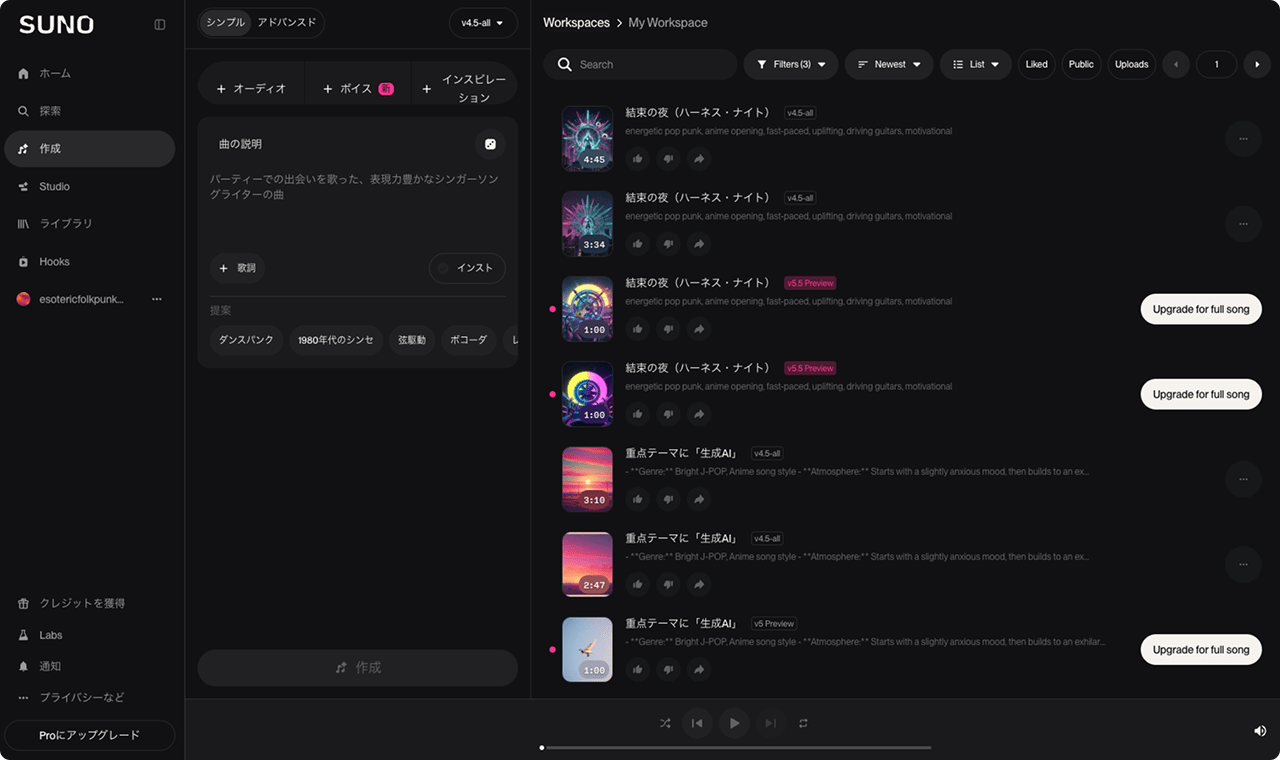
Task: Open the more menu beside esotericfolkpunk
Action: click(x=157, y=299)
